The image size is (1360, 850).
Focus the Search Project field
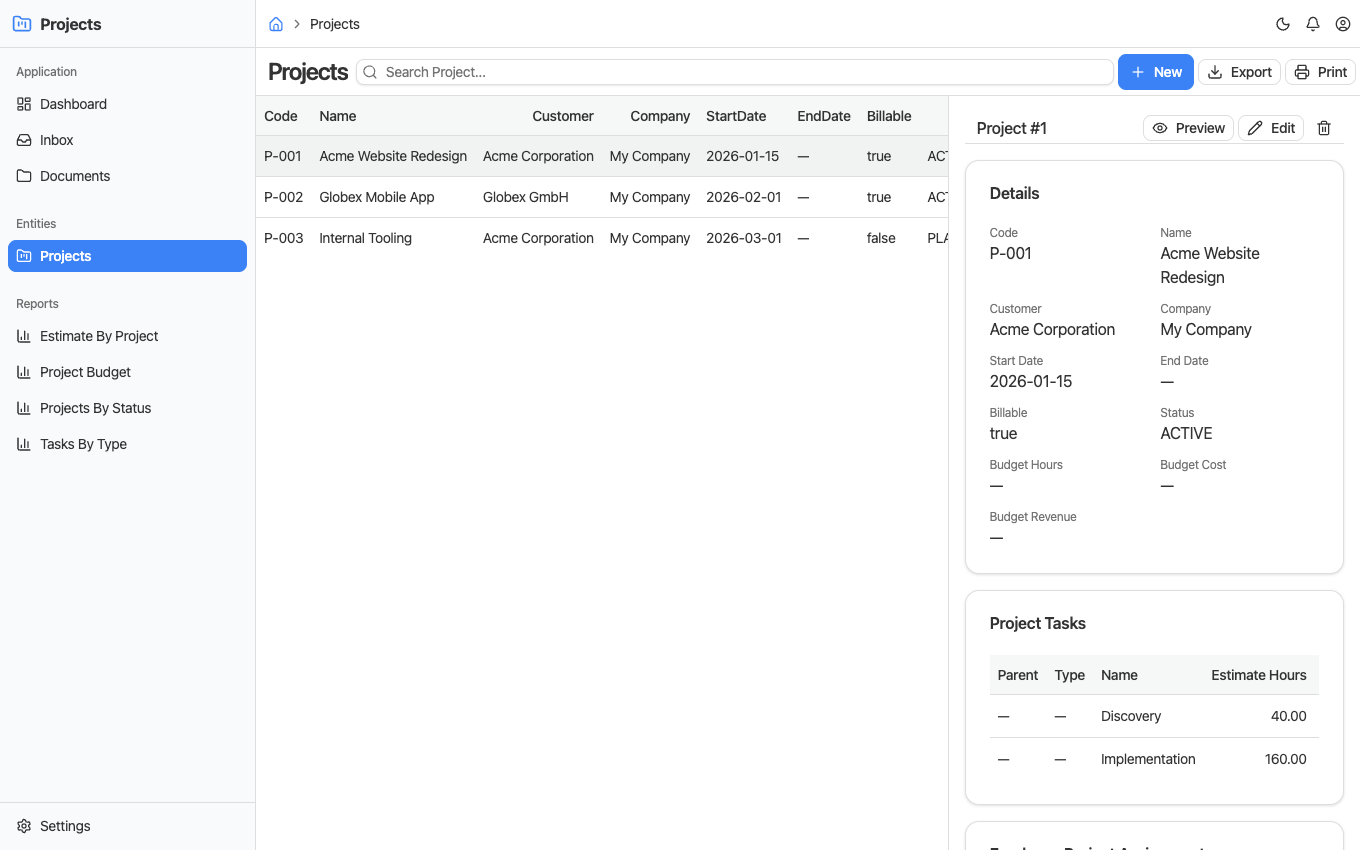click(x=735, y=72)
